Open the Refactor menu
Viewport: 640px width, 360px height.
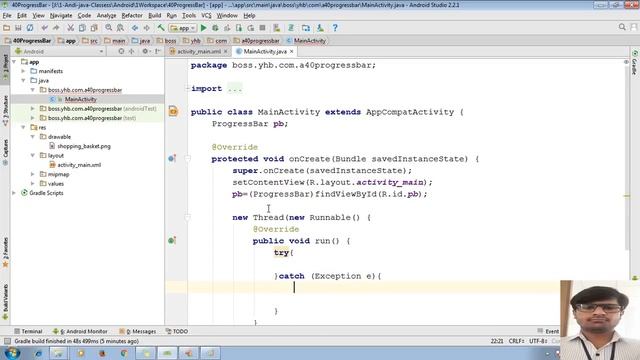click(132, 16)
